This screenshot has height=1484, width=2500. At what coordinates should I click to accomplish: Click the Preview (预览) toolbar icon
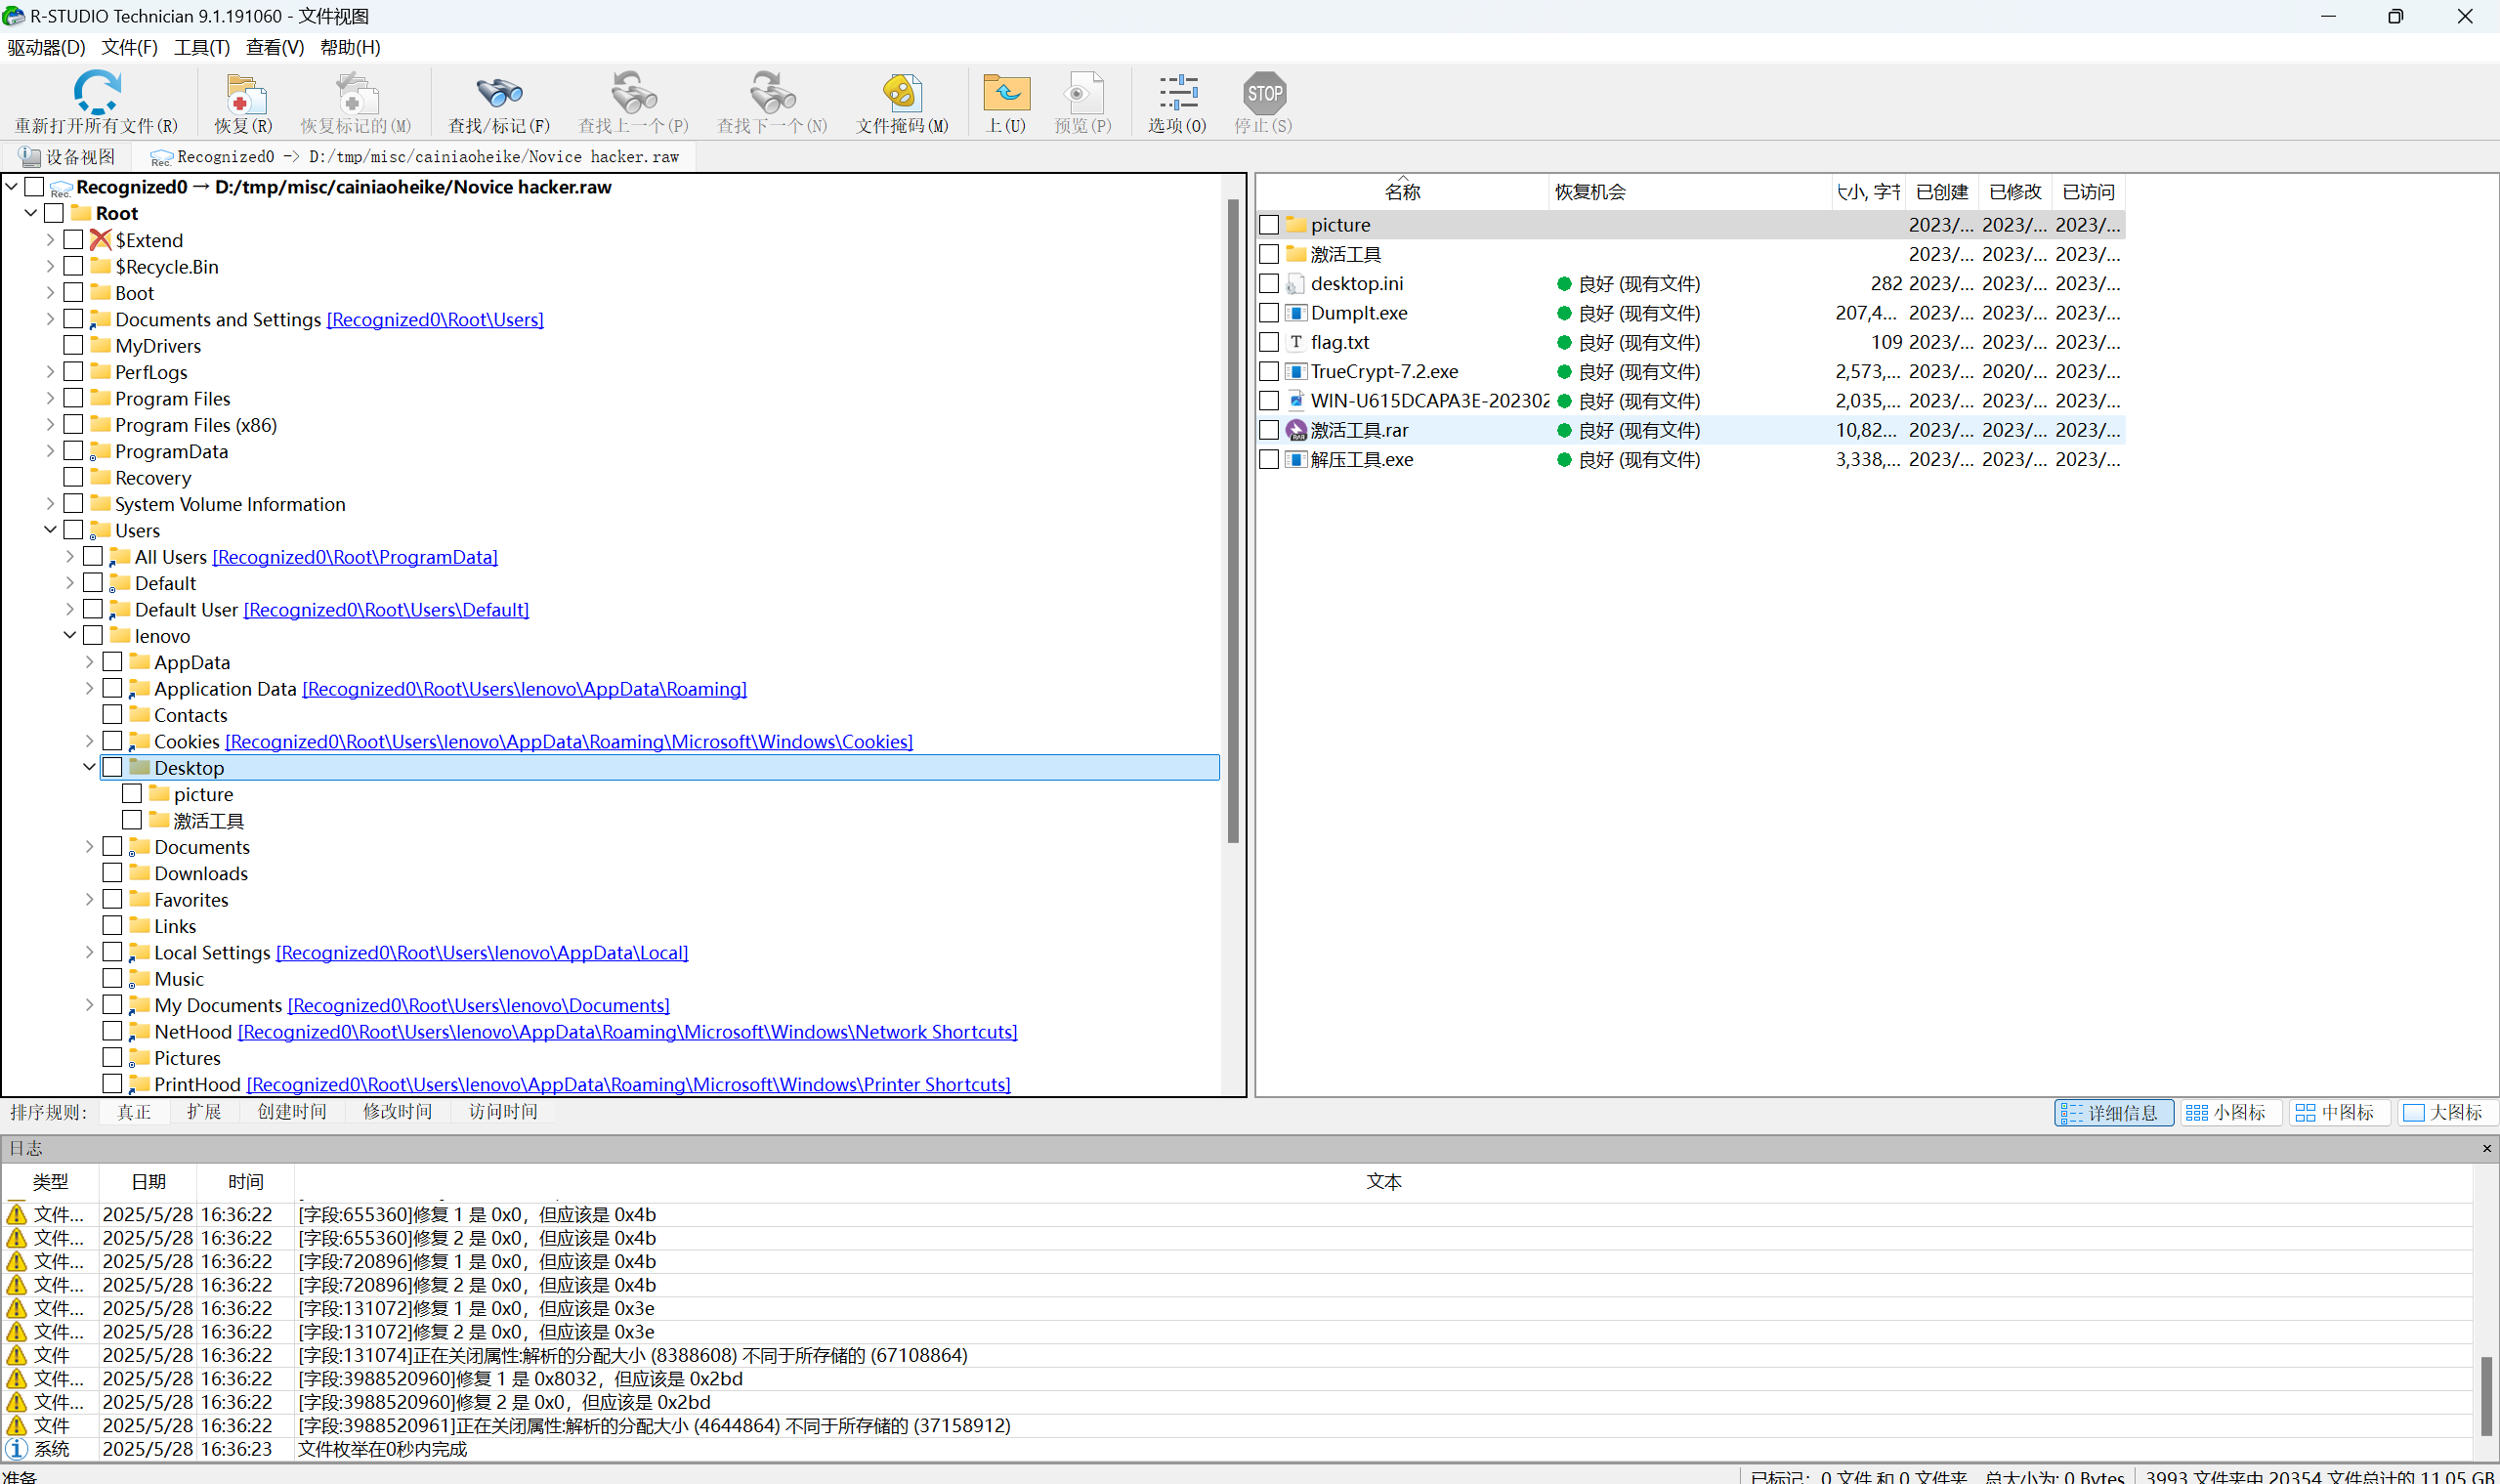(x=1083, y=93)
